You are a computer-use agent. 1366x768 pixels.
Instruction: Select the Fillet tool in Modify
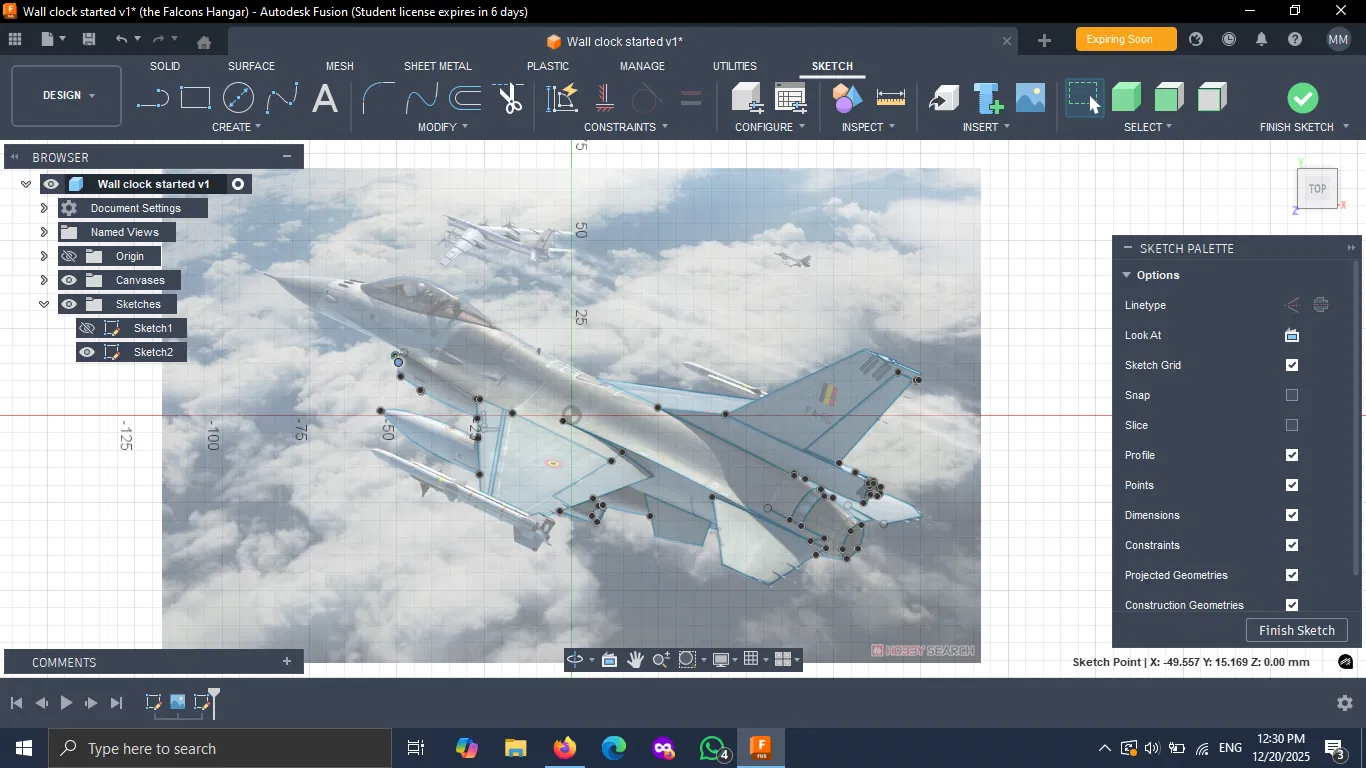[376, 98]
